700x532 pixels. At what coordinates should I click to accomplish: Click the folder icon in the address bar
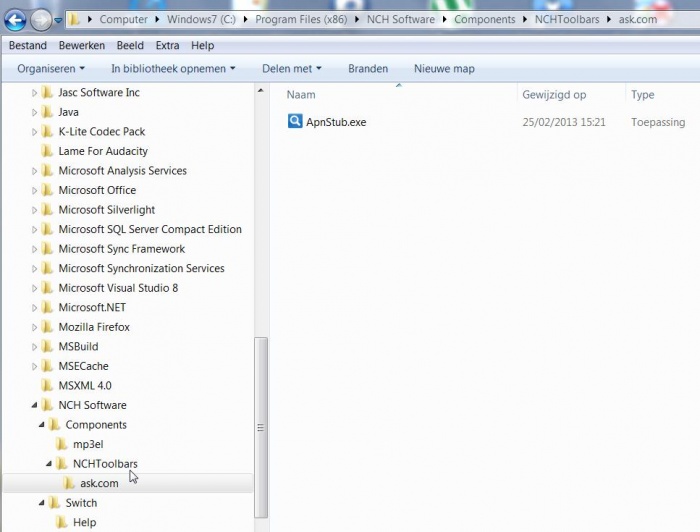click(75, 19)
